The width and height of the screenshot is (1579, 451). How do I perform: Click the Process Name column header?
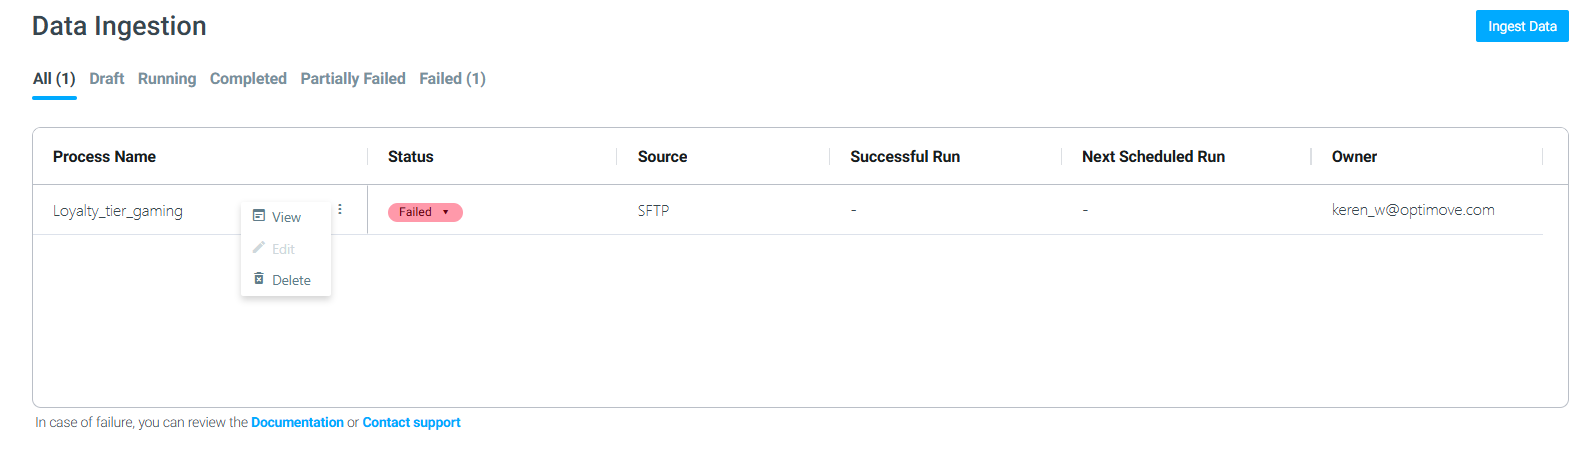click(x=104, y=156)
